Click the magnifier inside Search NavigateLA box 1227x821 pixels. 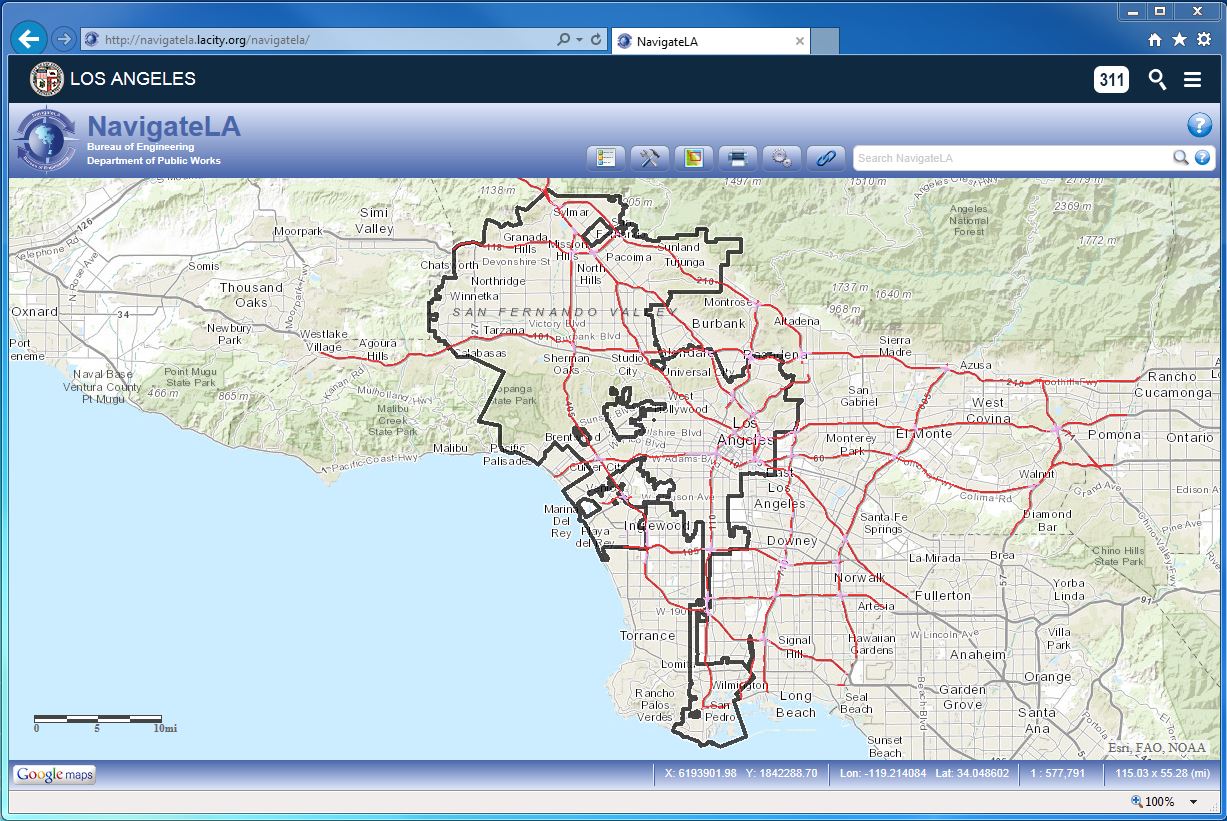pyautogui.click(x=1181, y=158)
